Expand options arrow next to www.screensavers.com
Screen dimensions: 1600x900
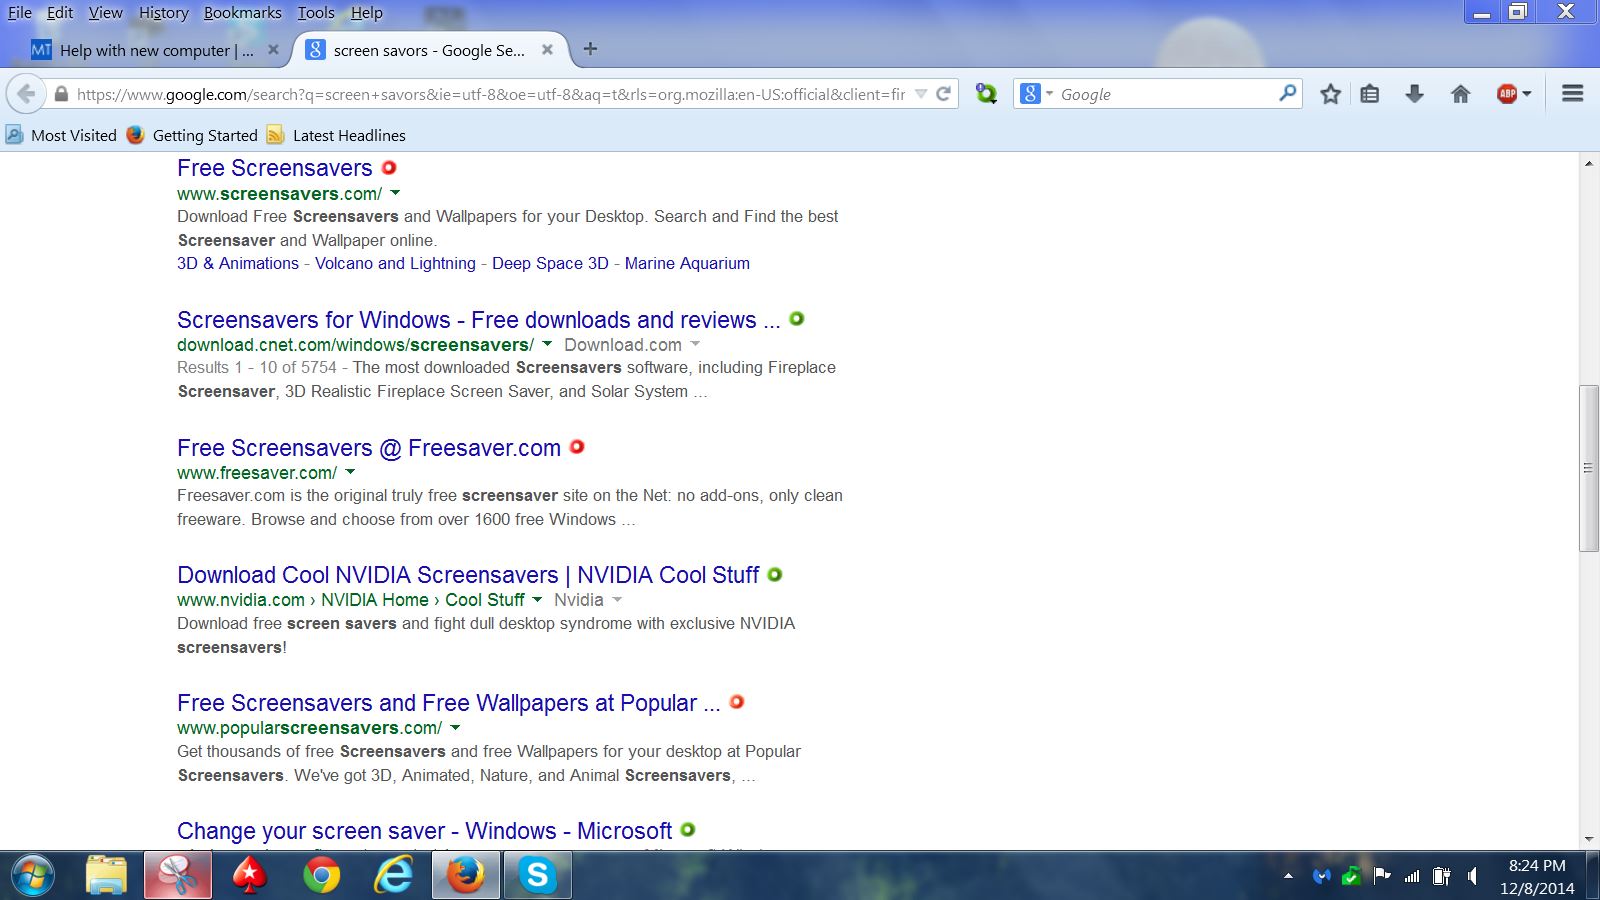point(395,193)
